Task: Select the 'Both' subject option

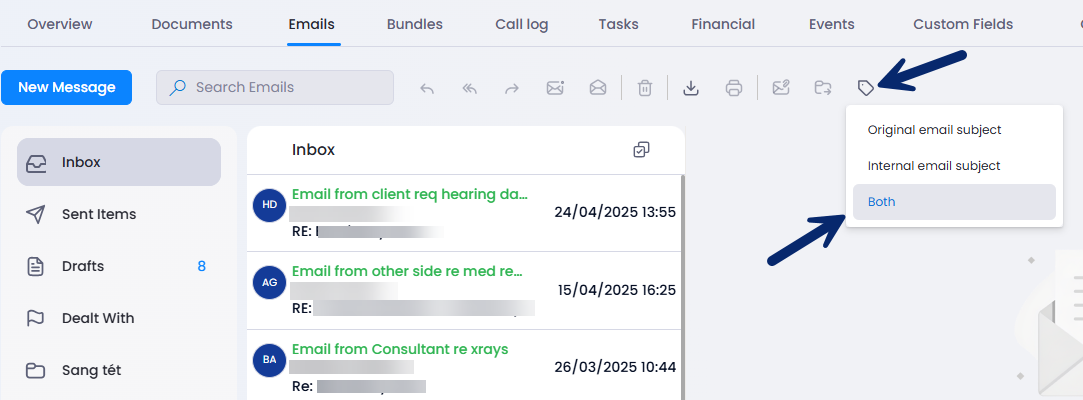Action: 954,202
